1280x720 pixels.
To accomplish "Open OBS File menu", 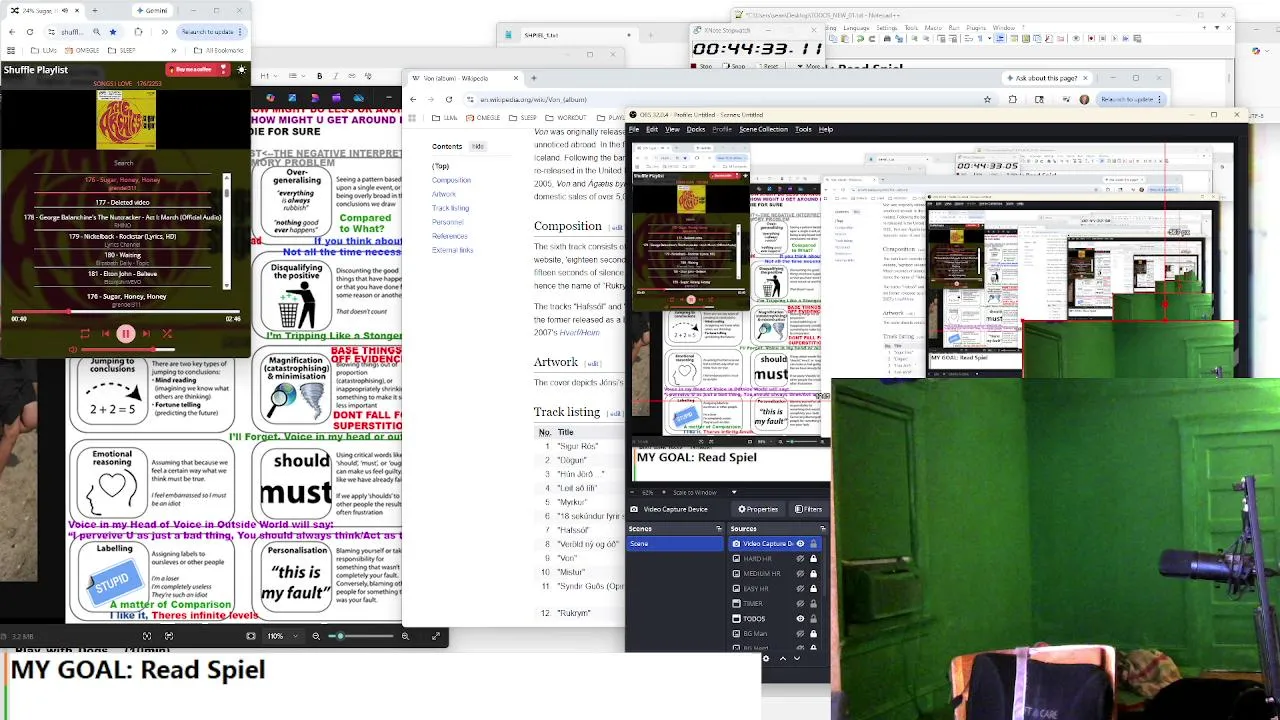I will tap(634, 129).
